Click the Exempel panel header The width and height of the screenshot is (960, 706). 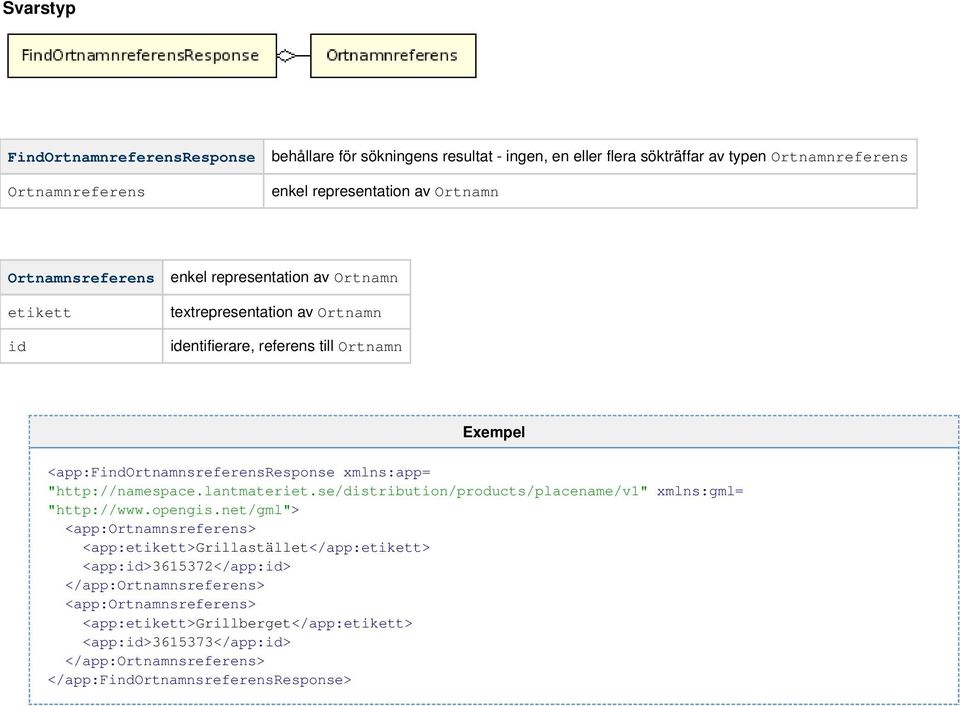tap(493, 432)
